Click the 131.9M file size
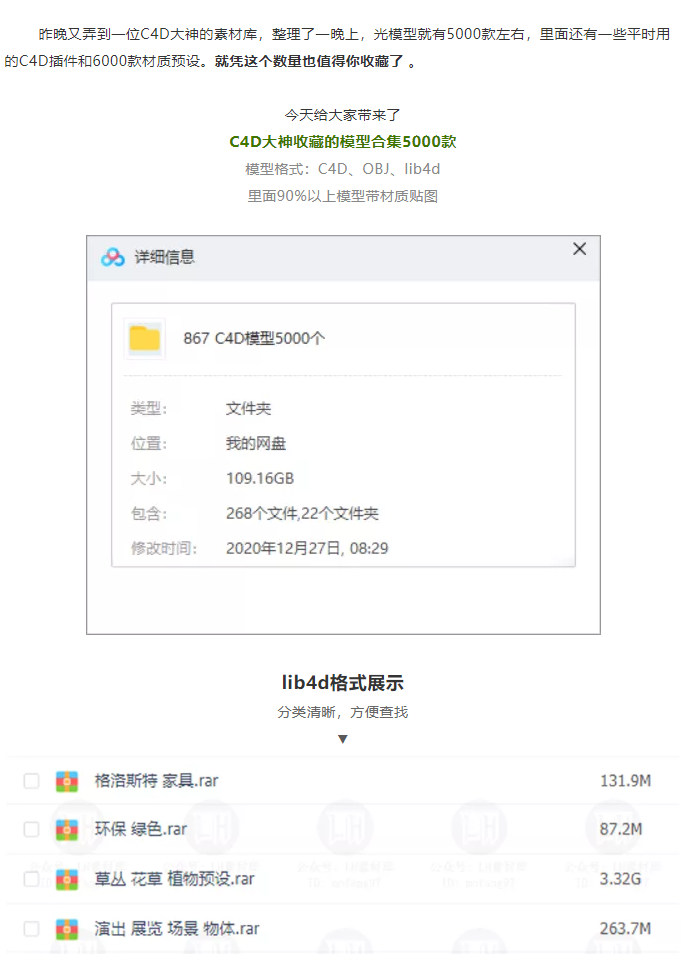This screenshot has width=683, height=954. pyautogui.click(x=625, y=781)
